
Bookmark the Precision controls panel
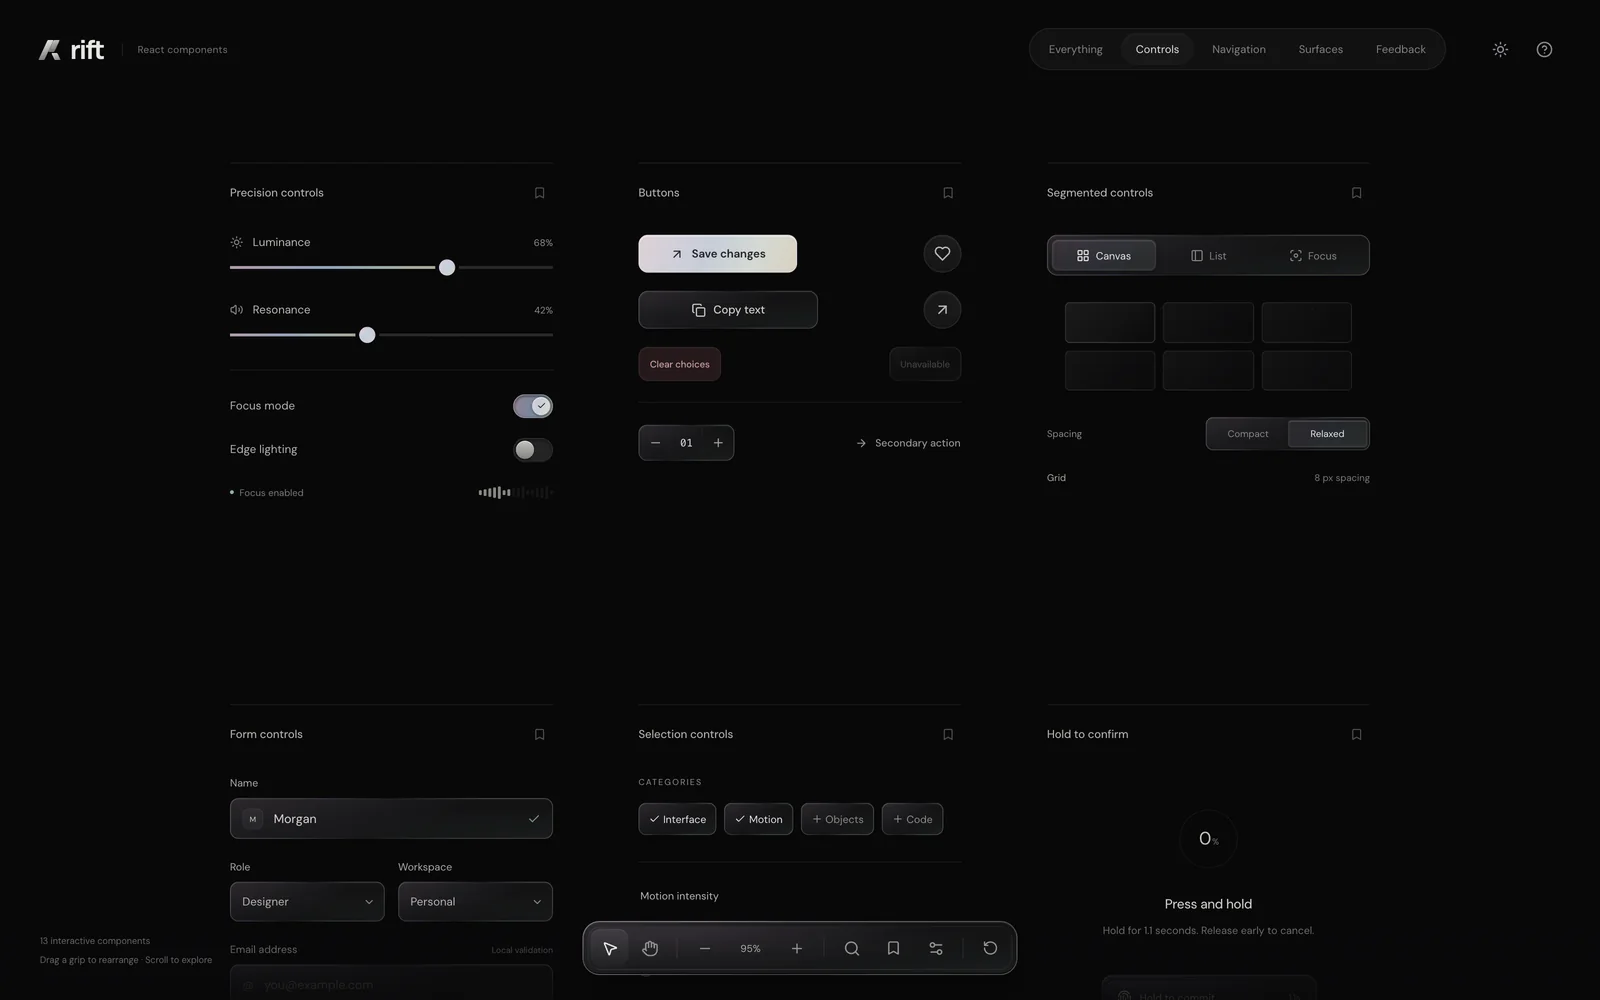[x=539, y=193]
